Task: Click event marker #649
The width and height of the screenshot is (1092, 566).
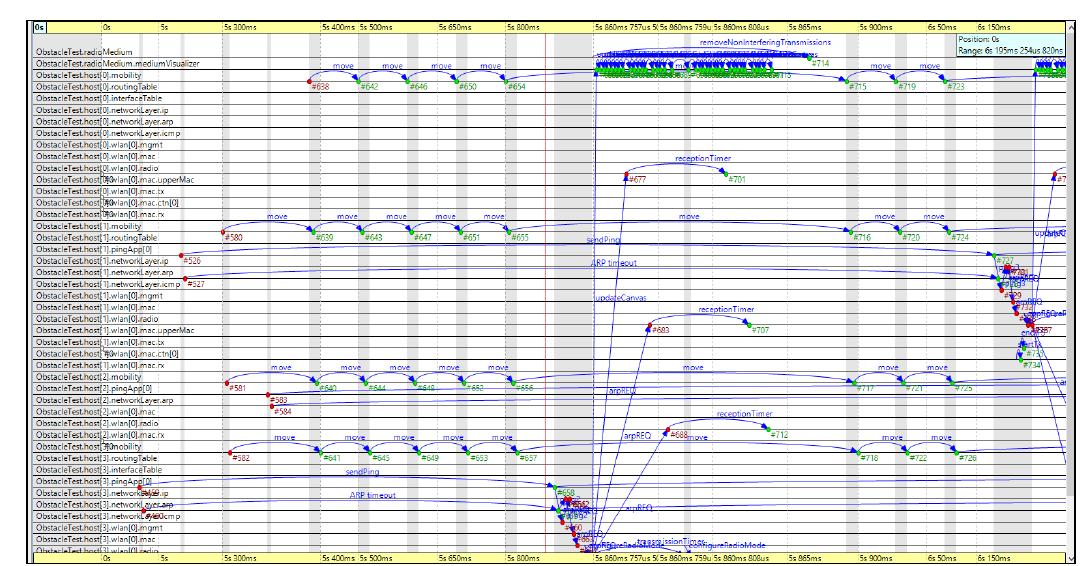Action: point(419,453)
